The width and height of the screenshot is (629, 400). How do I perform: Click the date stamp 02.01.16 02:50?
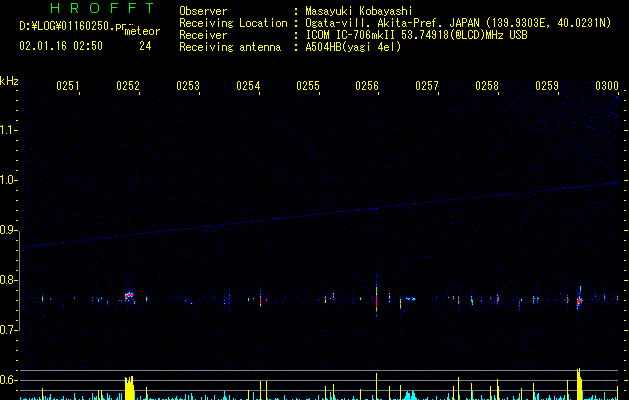click(61, 46)
